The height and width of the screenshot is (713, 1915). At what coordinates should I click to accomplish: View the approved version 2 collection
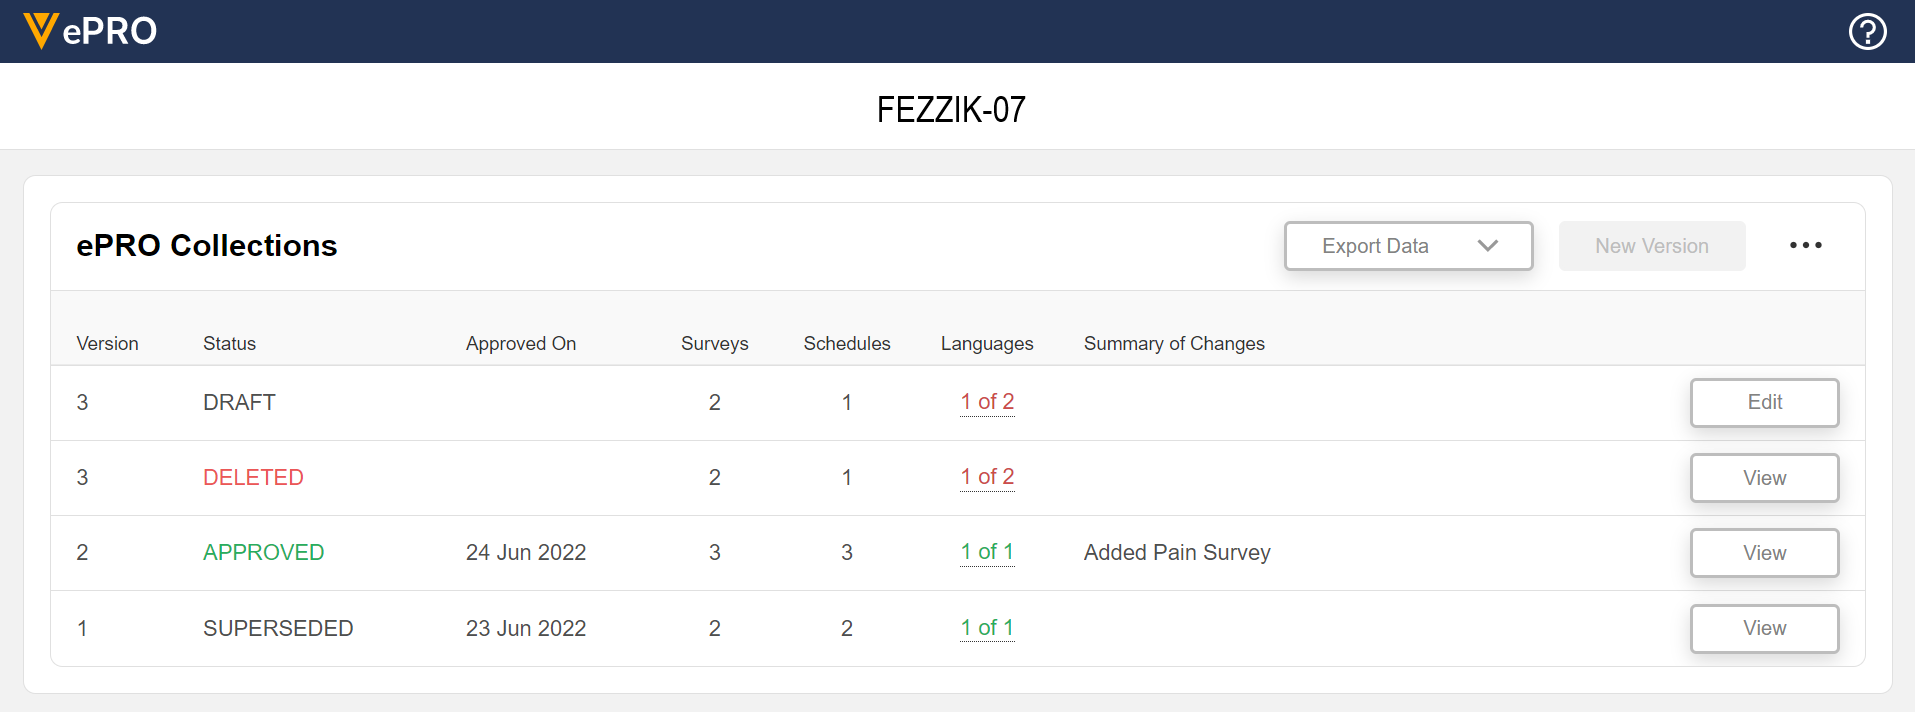click(x=1764, y=553)
